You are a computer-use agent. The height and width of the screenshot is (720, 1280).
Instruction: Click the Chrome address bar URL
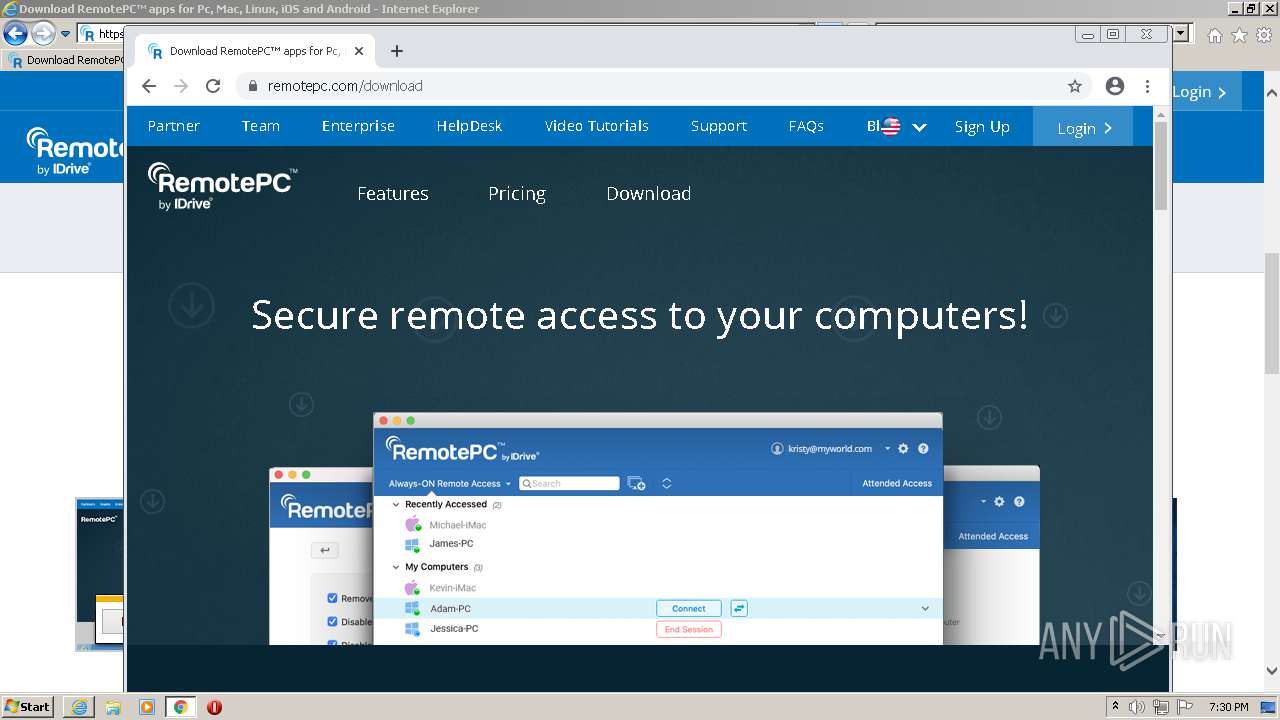345,86
